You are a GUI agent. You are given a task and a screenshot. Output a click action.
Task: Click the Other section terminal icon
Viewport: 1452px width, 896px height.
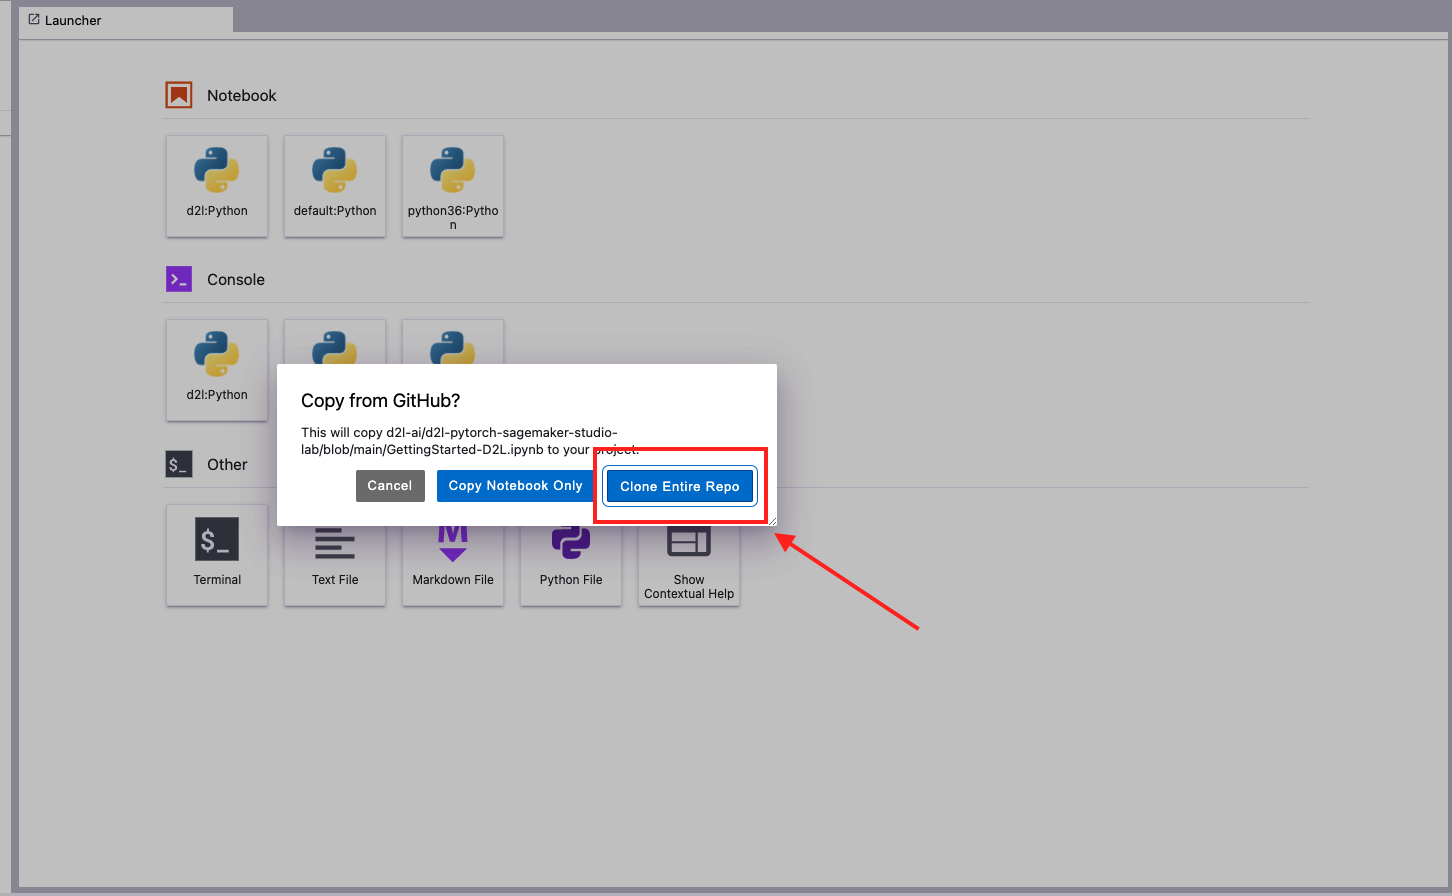[x=178, y=464]
